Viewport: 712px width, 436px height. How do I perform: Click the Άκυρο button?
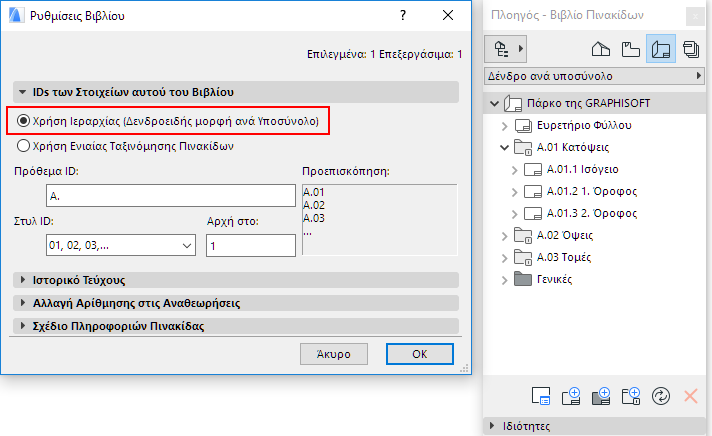(x=334, y=354)
